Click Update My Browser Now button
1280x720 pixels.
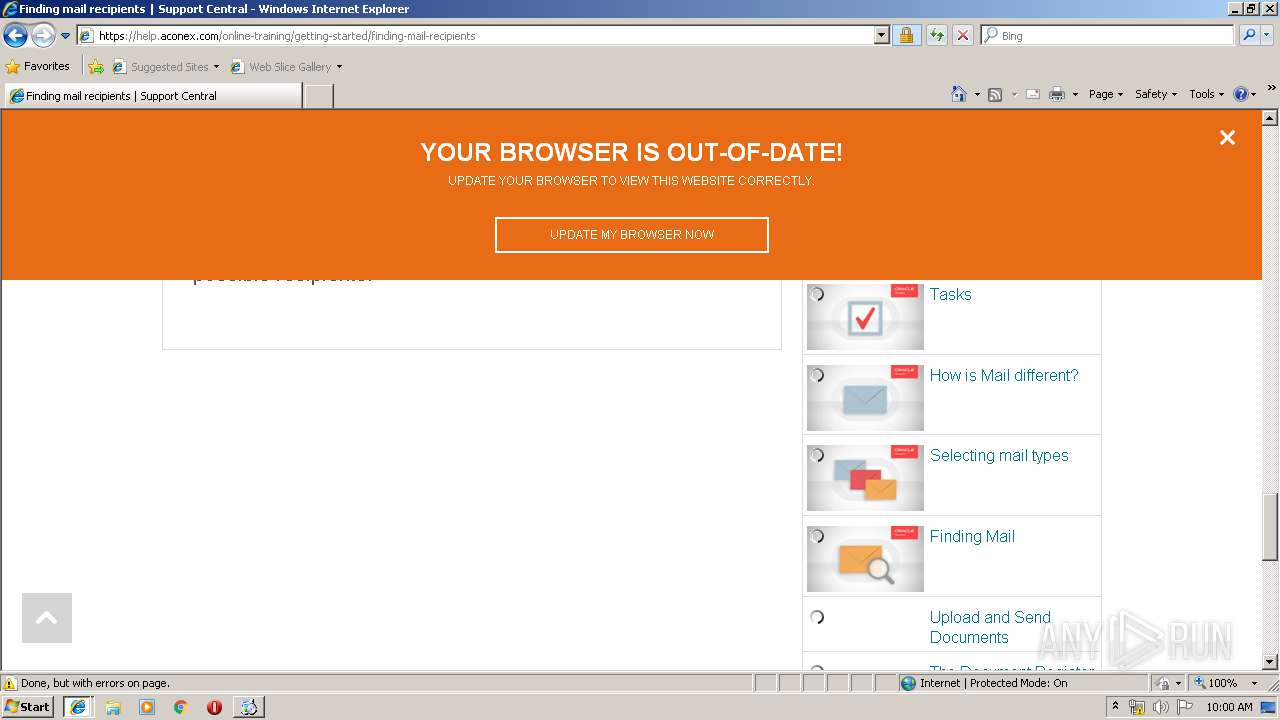(632, 235)
